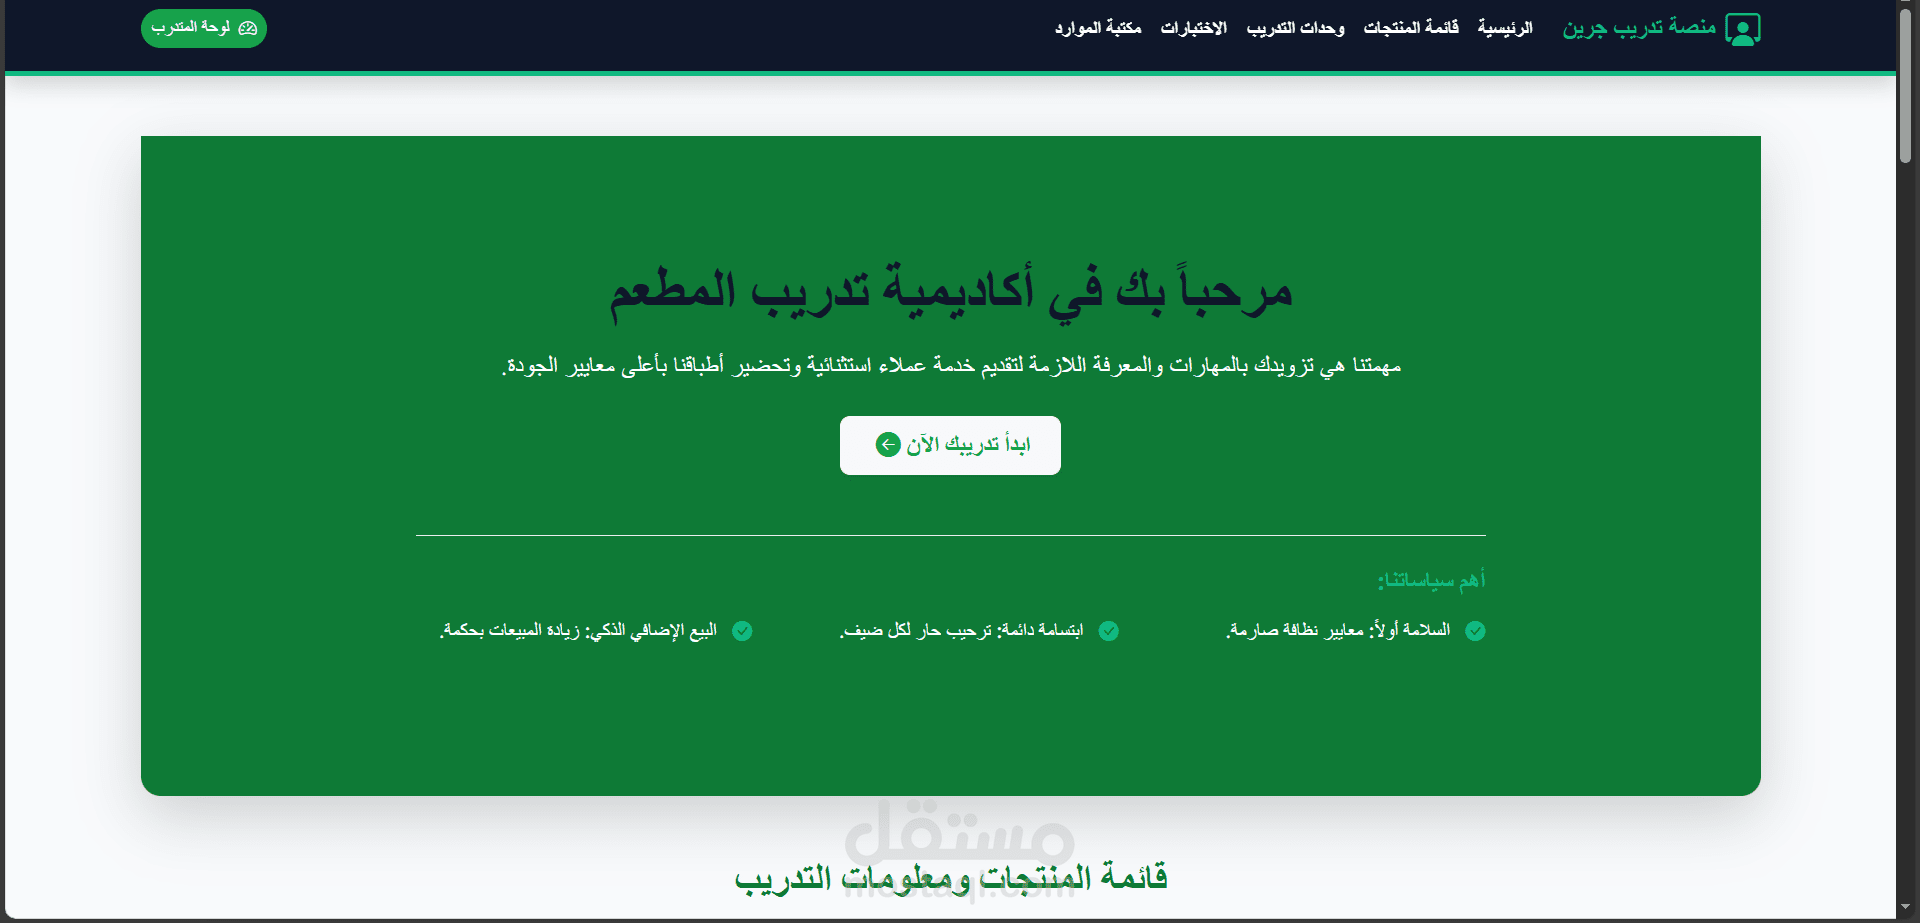The width and height of the screenshot is (1920, 923).
Task: Open الرئيسية from the navigation bar
Action: [x=1504, y=27]
